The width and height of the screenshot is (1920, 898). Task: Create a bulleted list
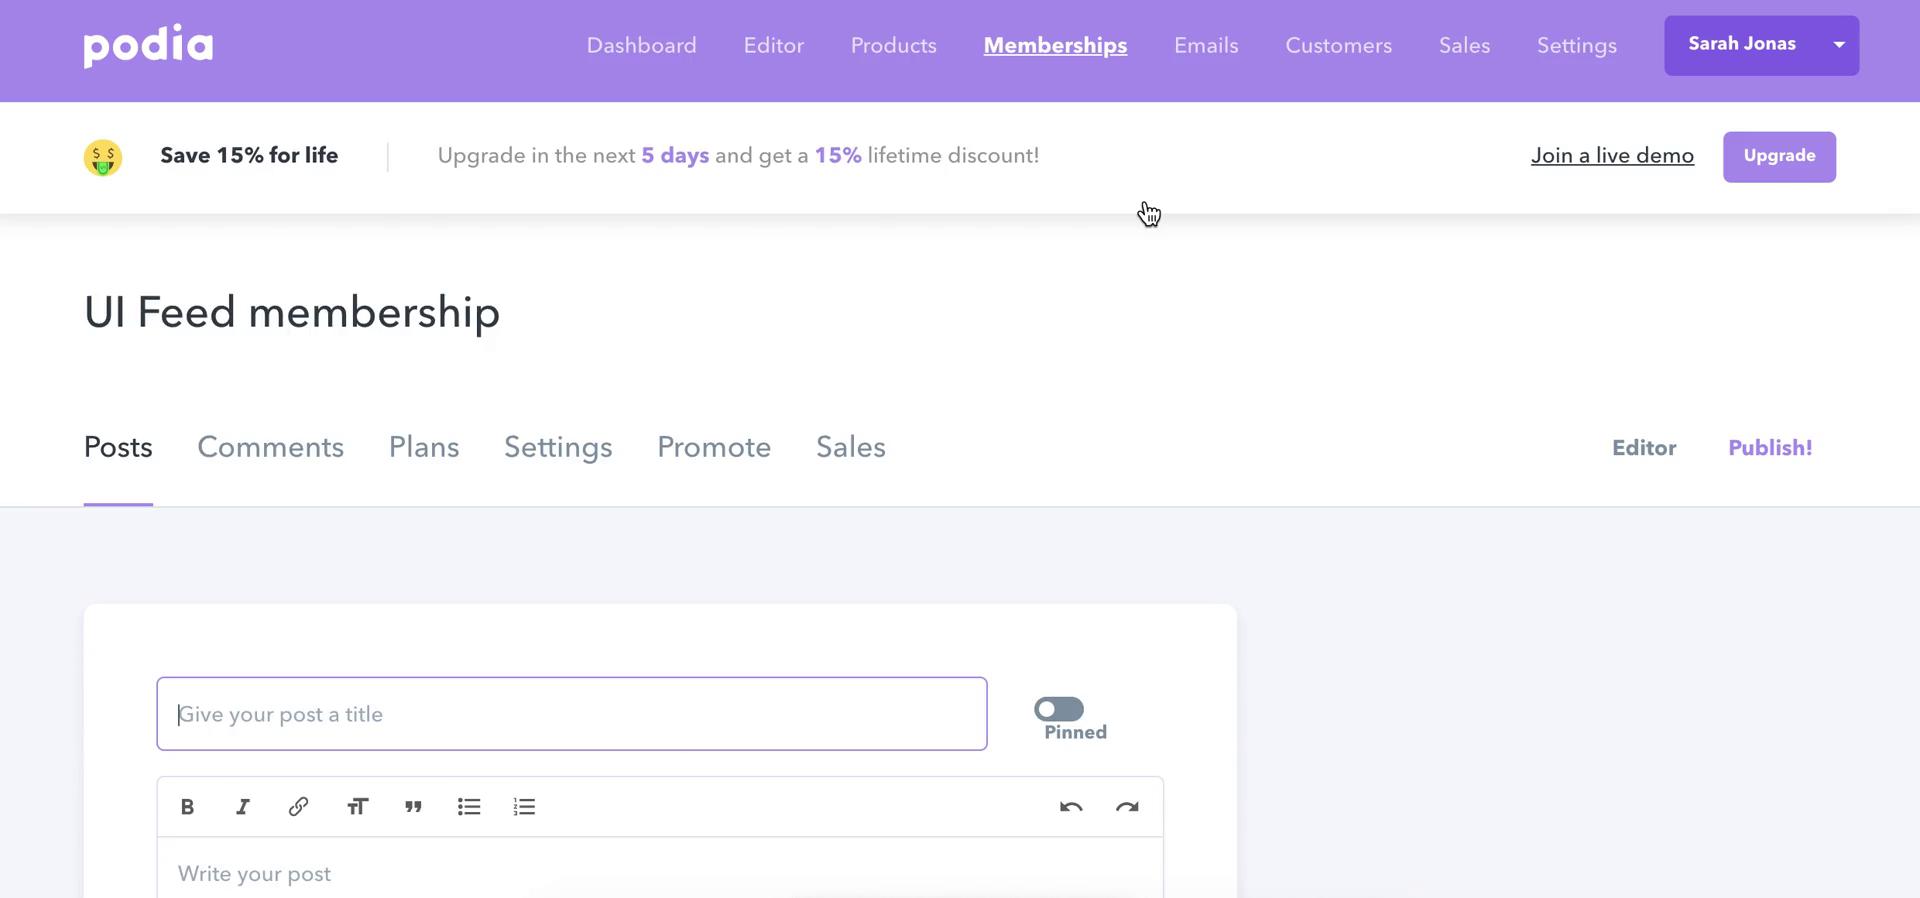[x=469, y=807]
